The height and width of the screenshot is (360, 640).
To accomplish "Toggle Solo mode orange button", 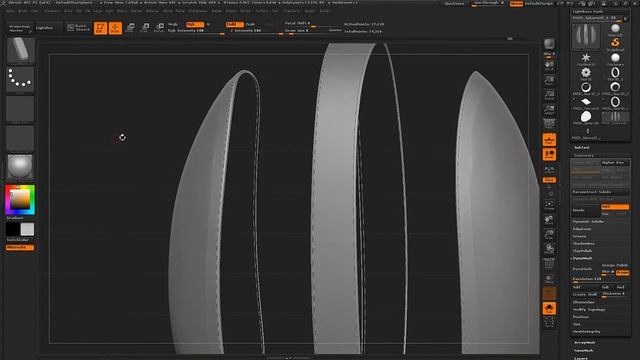I will pyautogui.click(x=549, y=308).
